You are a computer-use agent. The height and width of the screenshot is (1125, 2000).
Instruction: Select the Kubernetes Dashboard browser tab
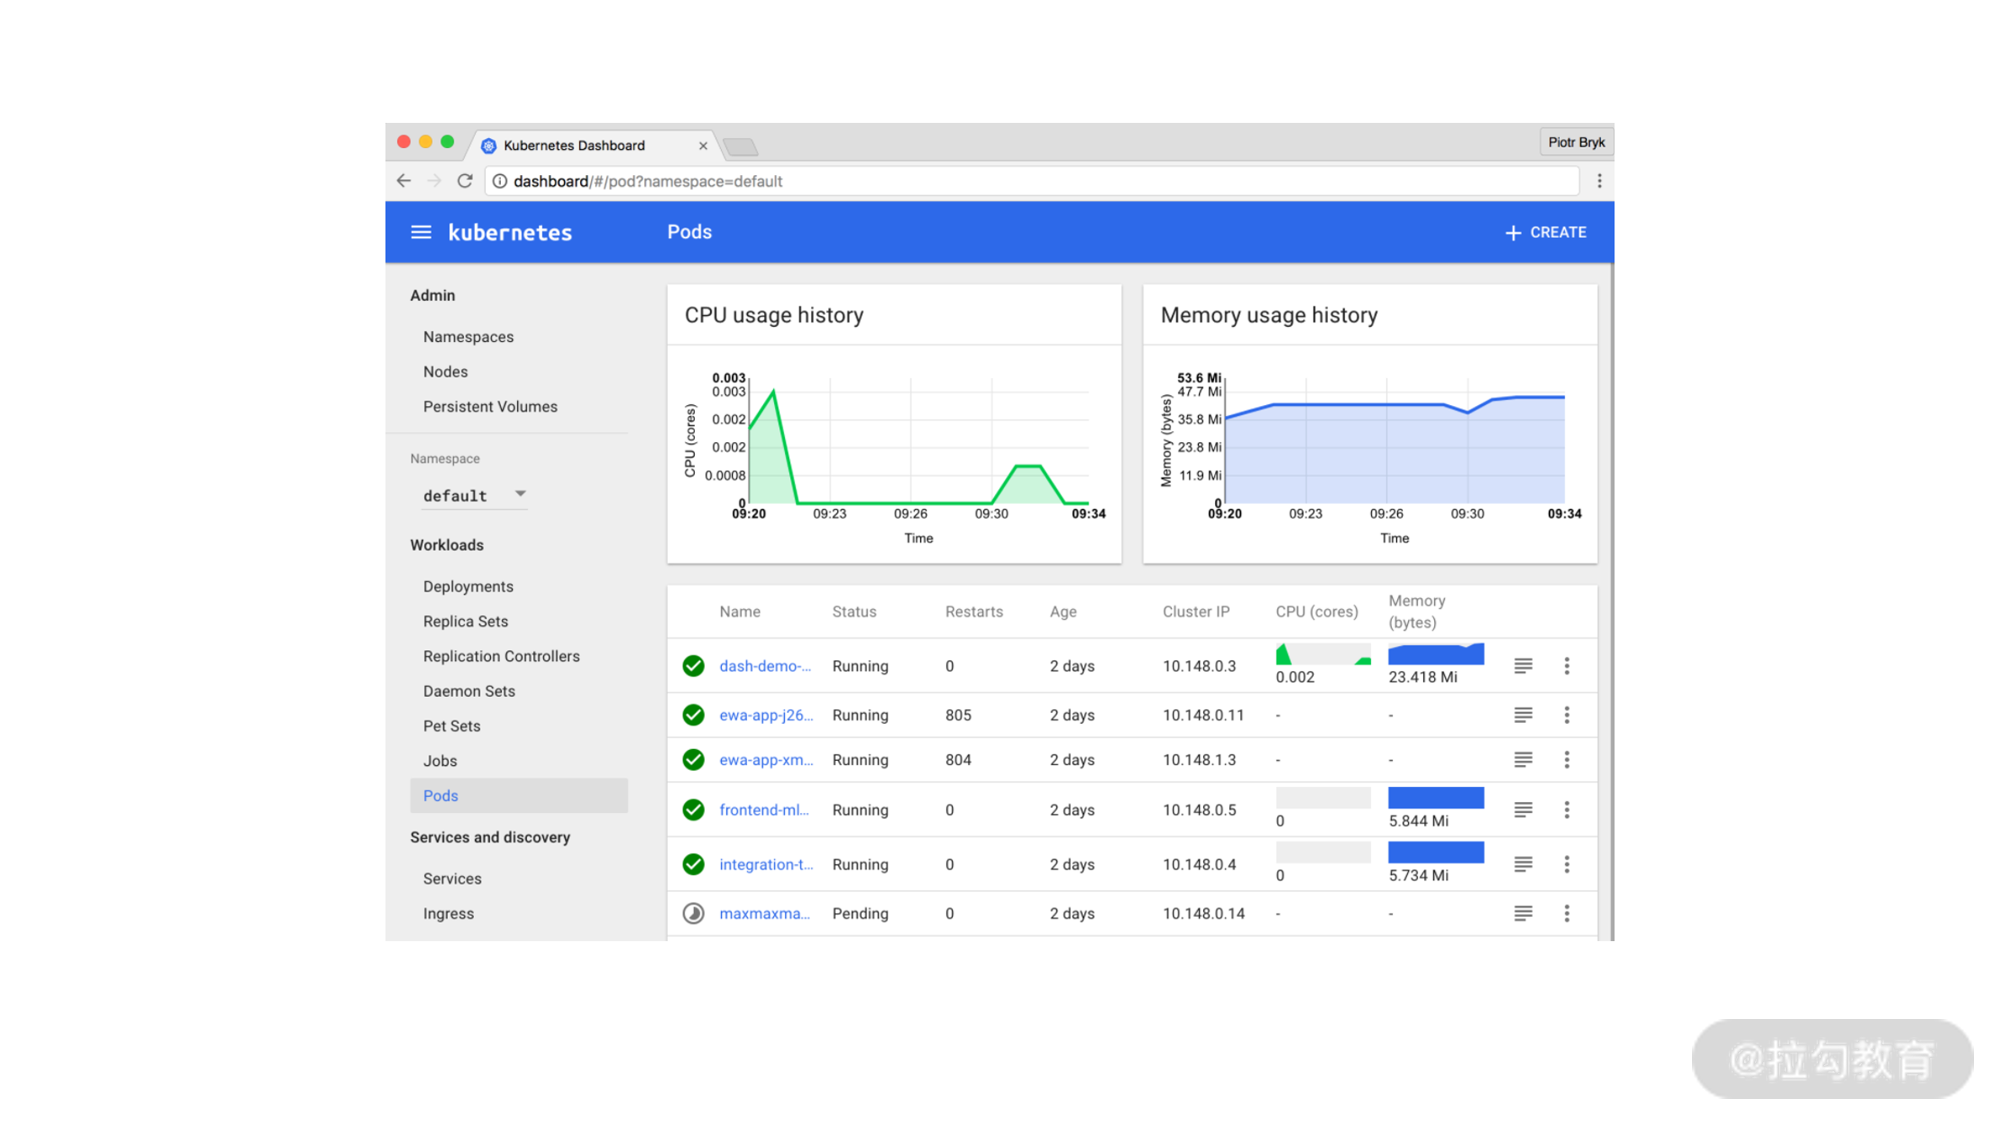(594, 145)
